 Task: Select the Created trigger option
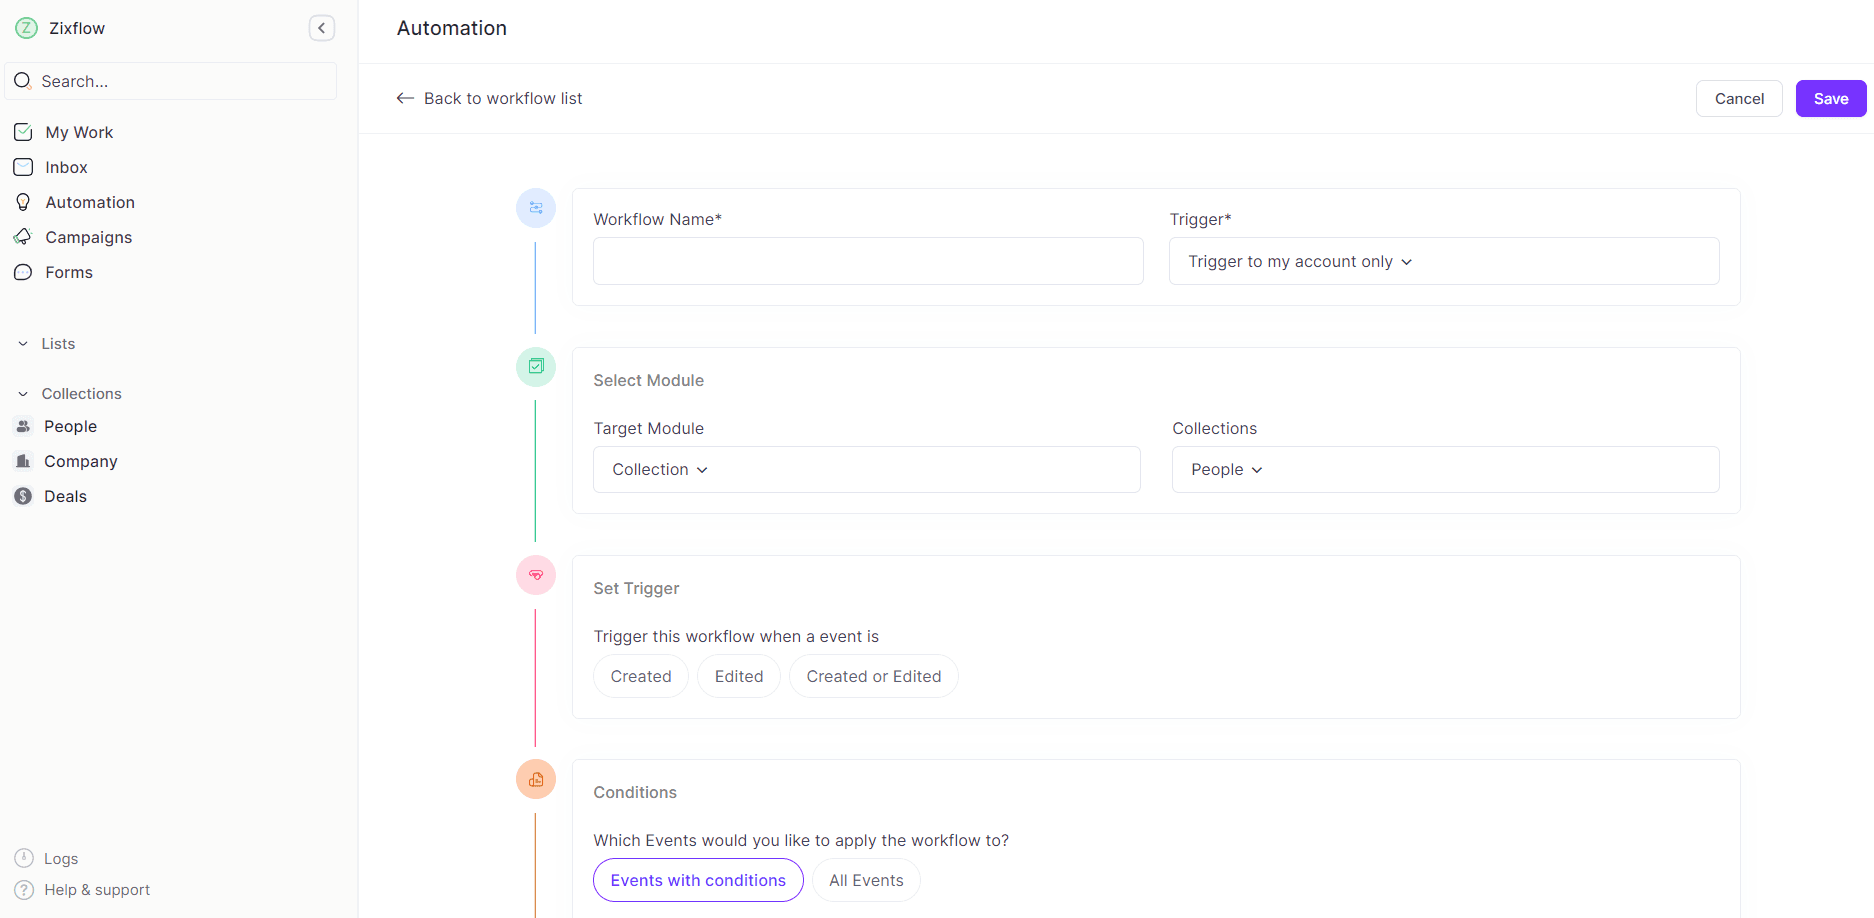coord(640,676)
